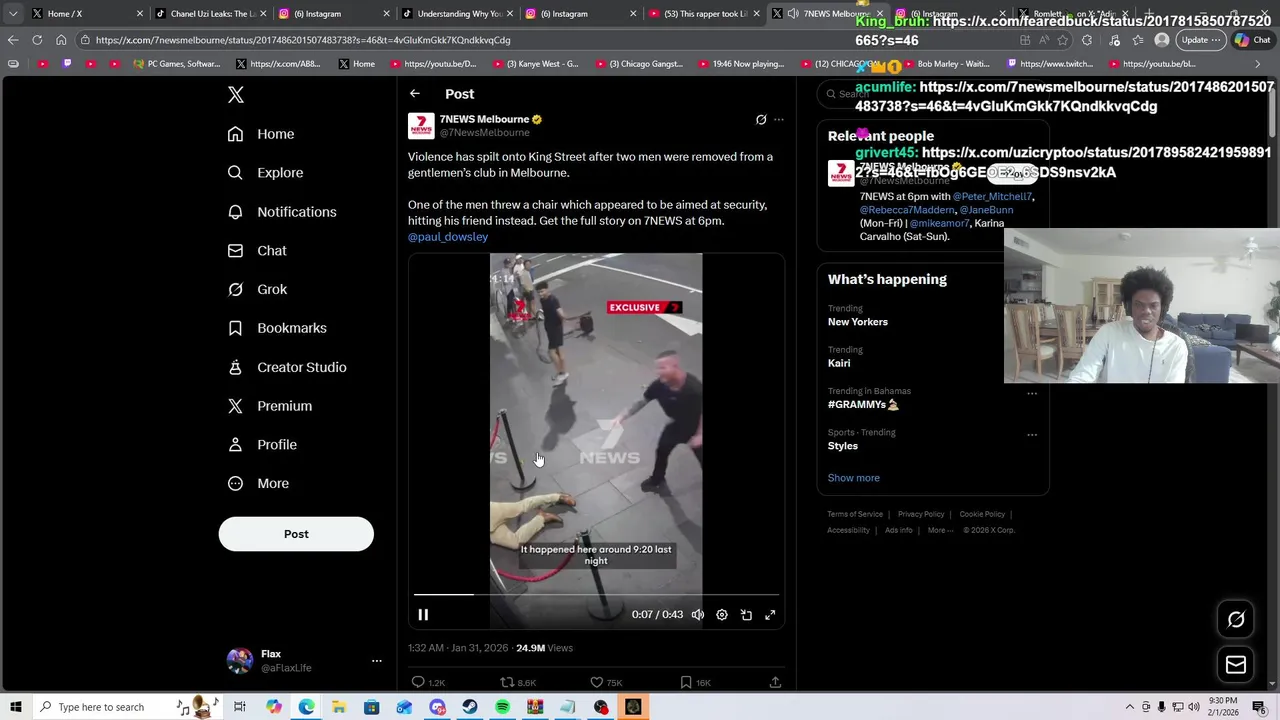Image resolution: width=1280 pixels, height=720 pixels.
Task: Seek on the video progress bar
Action: [x=596, y=594]
